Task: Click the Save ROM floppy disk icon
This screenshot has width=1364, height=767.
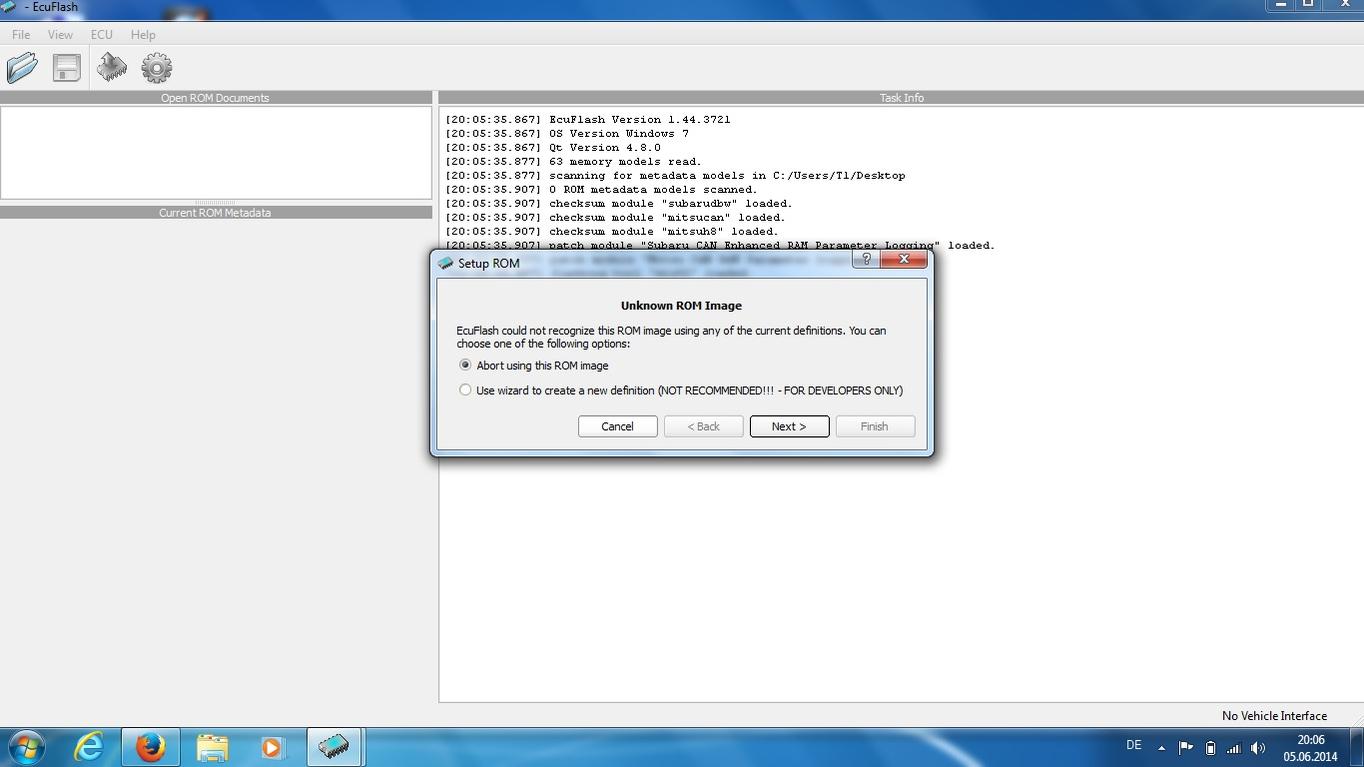Action: coord(67,68)
